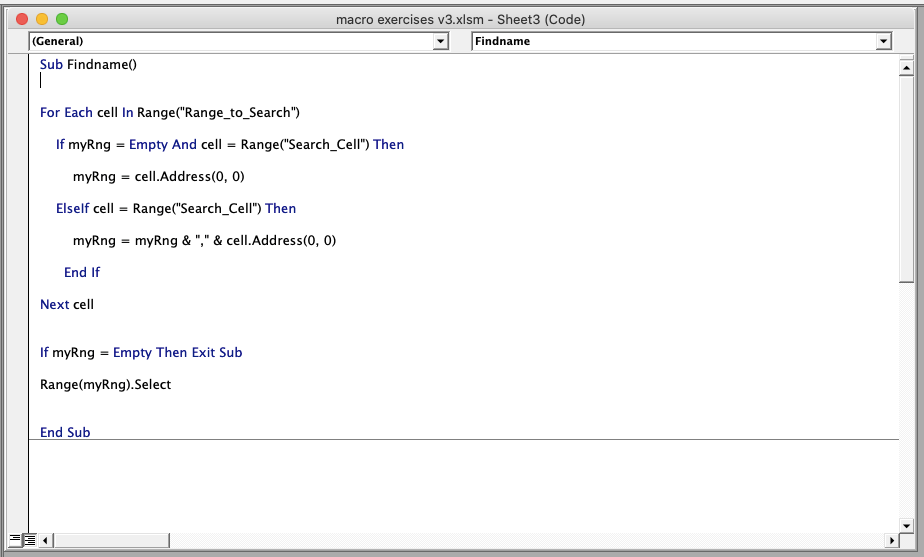
Task: Place cursor on Range(myRng).Select line
Action: point(105,384)
